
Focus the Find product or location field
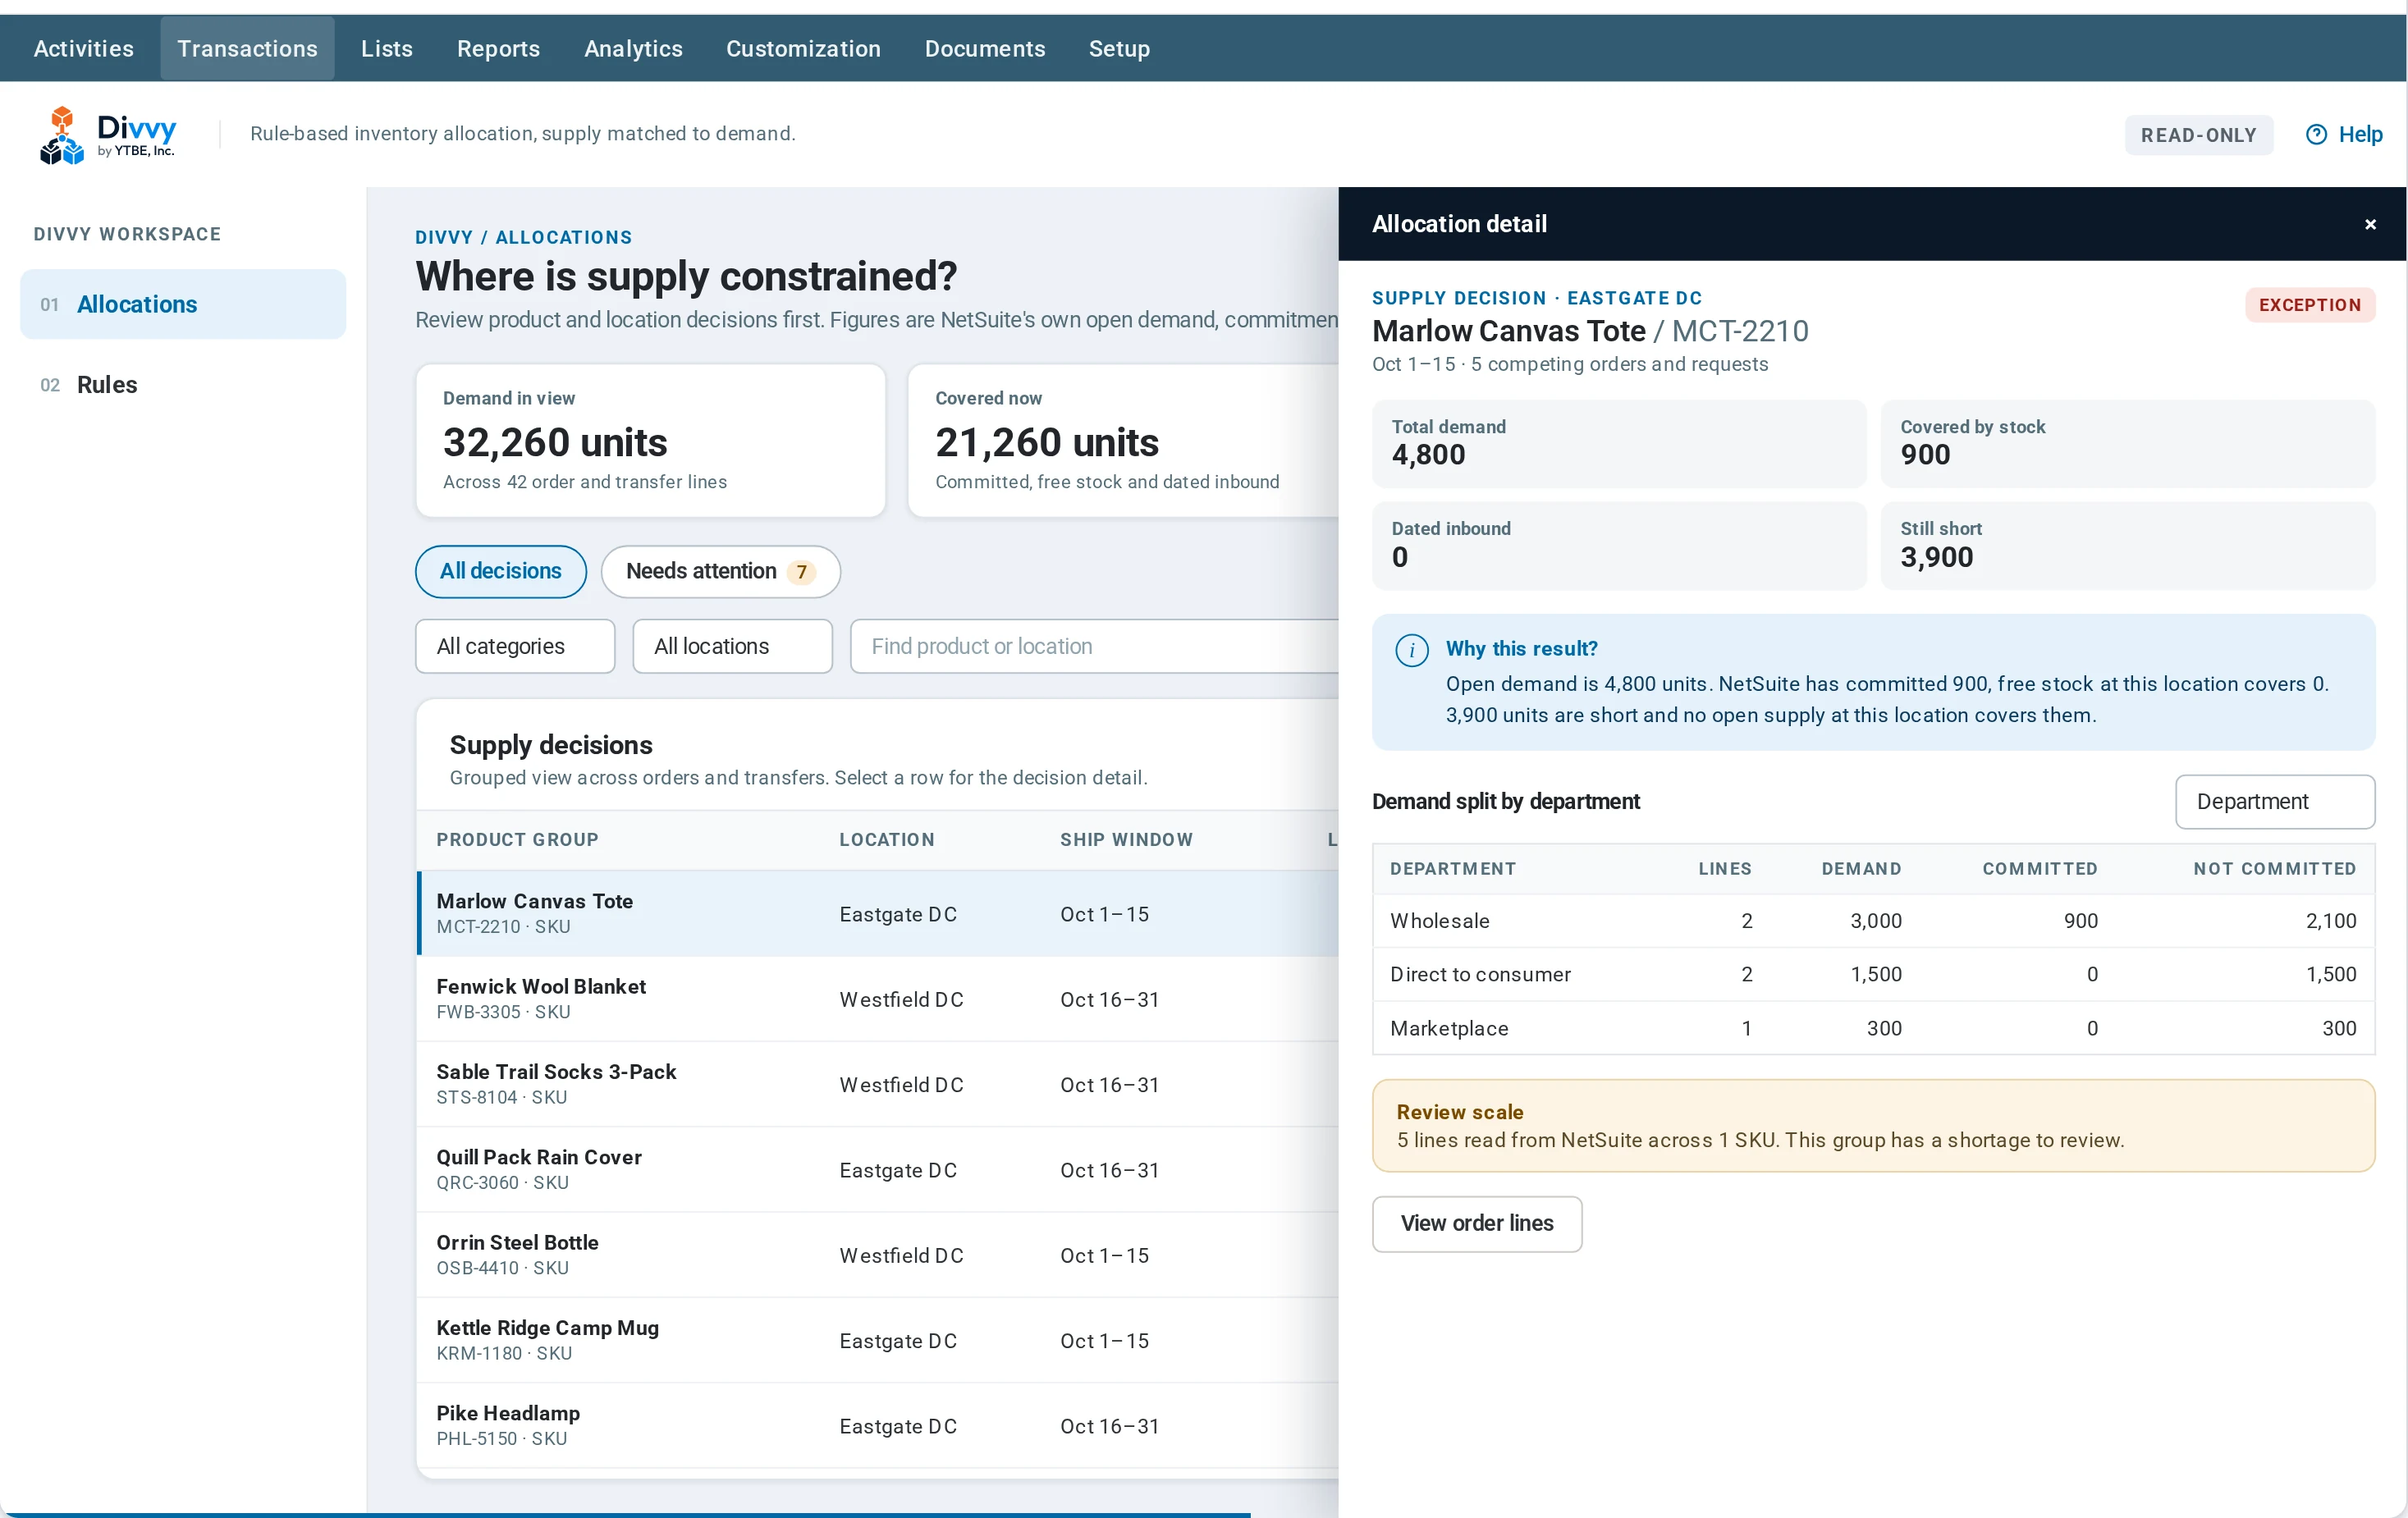pyautogui.click(x=1094, y=646)
